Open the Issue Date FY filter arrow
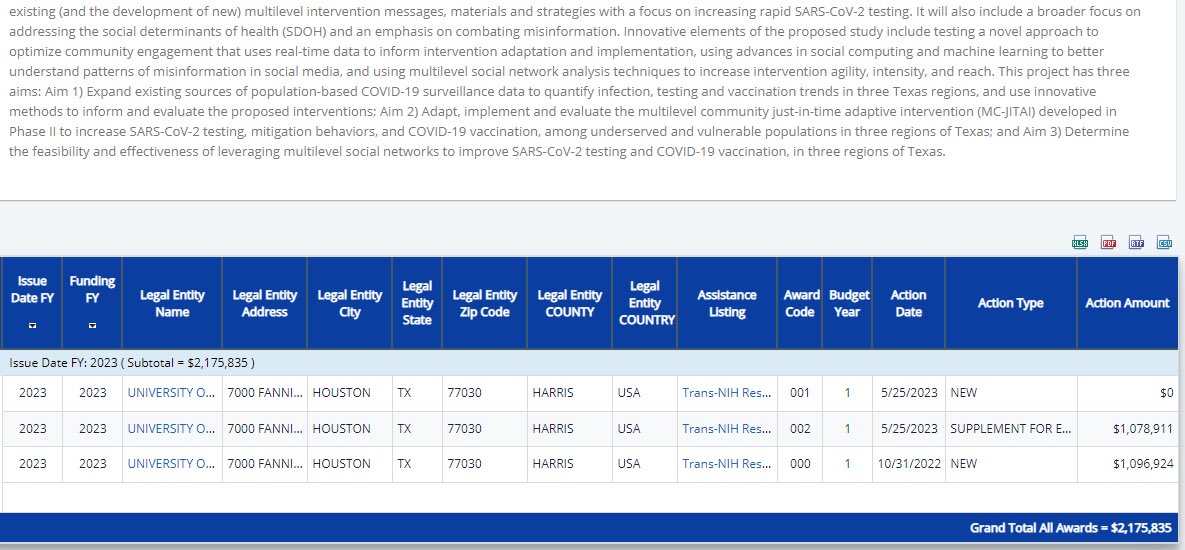 [32, 326]
